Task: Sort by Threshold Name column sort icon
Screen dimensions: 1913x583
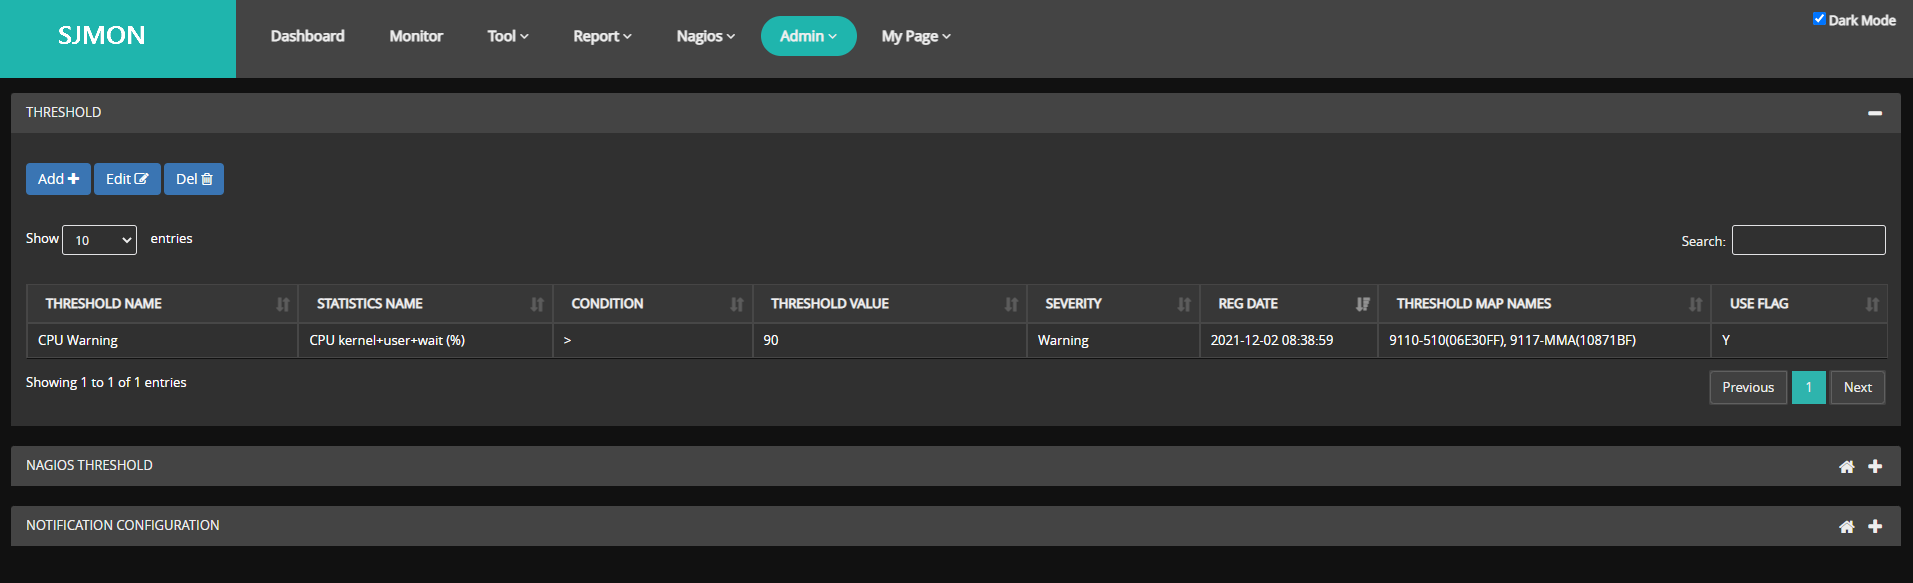Action: 283,304
